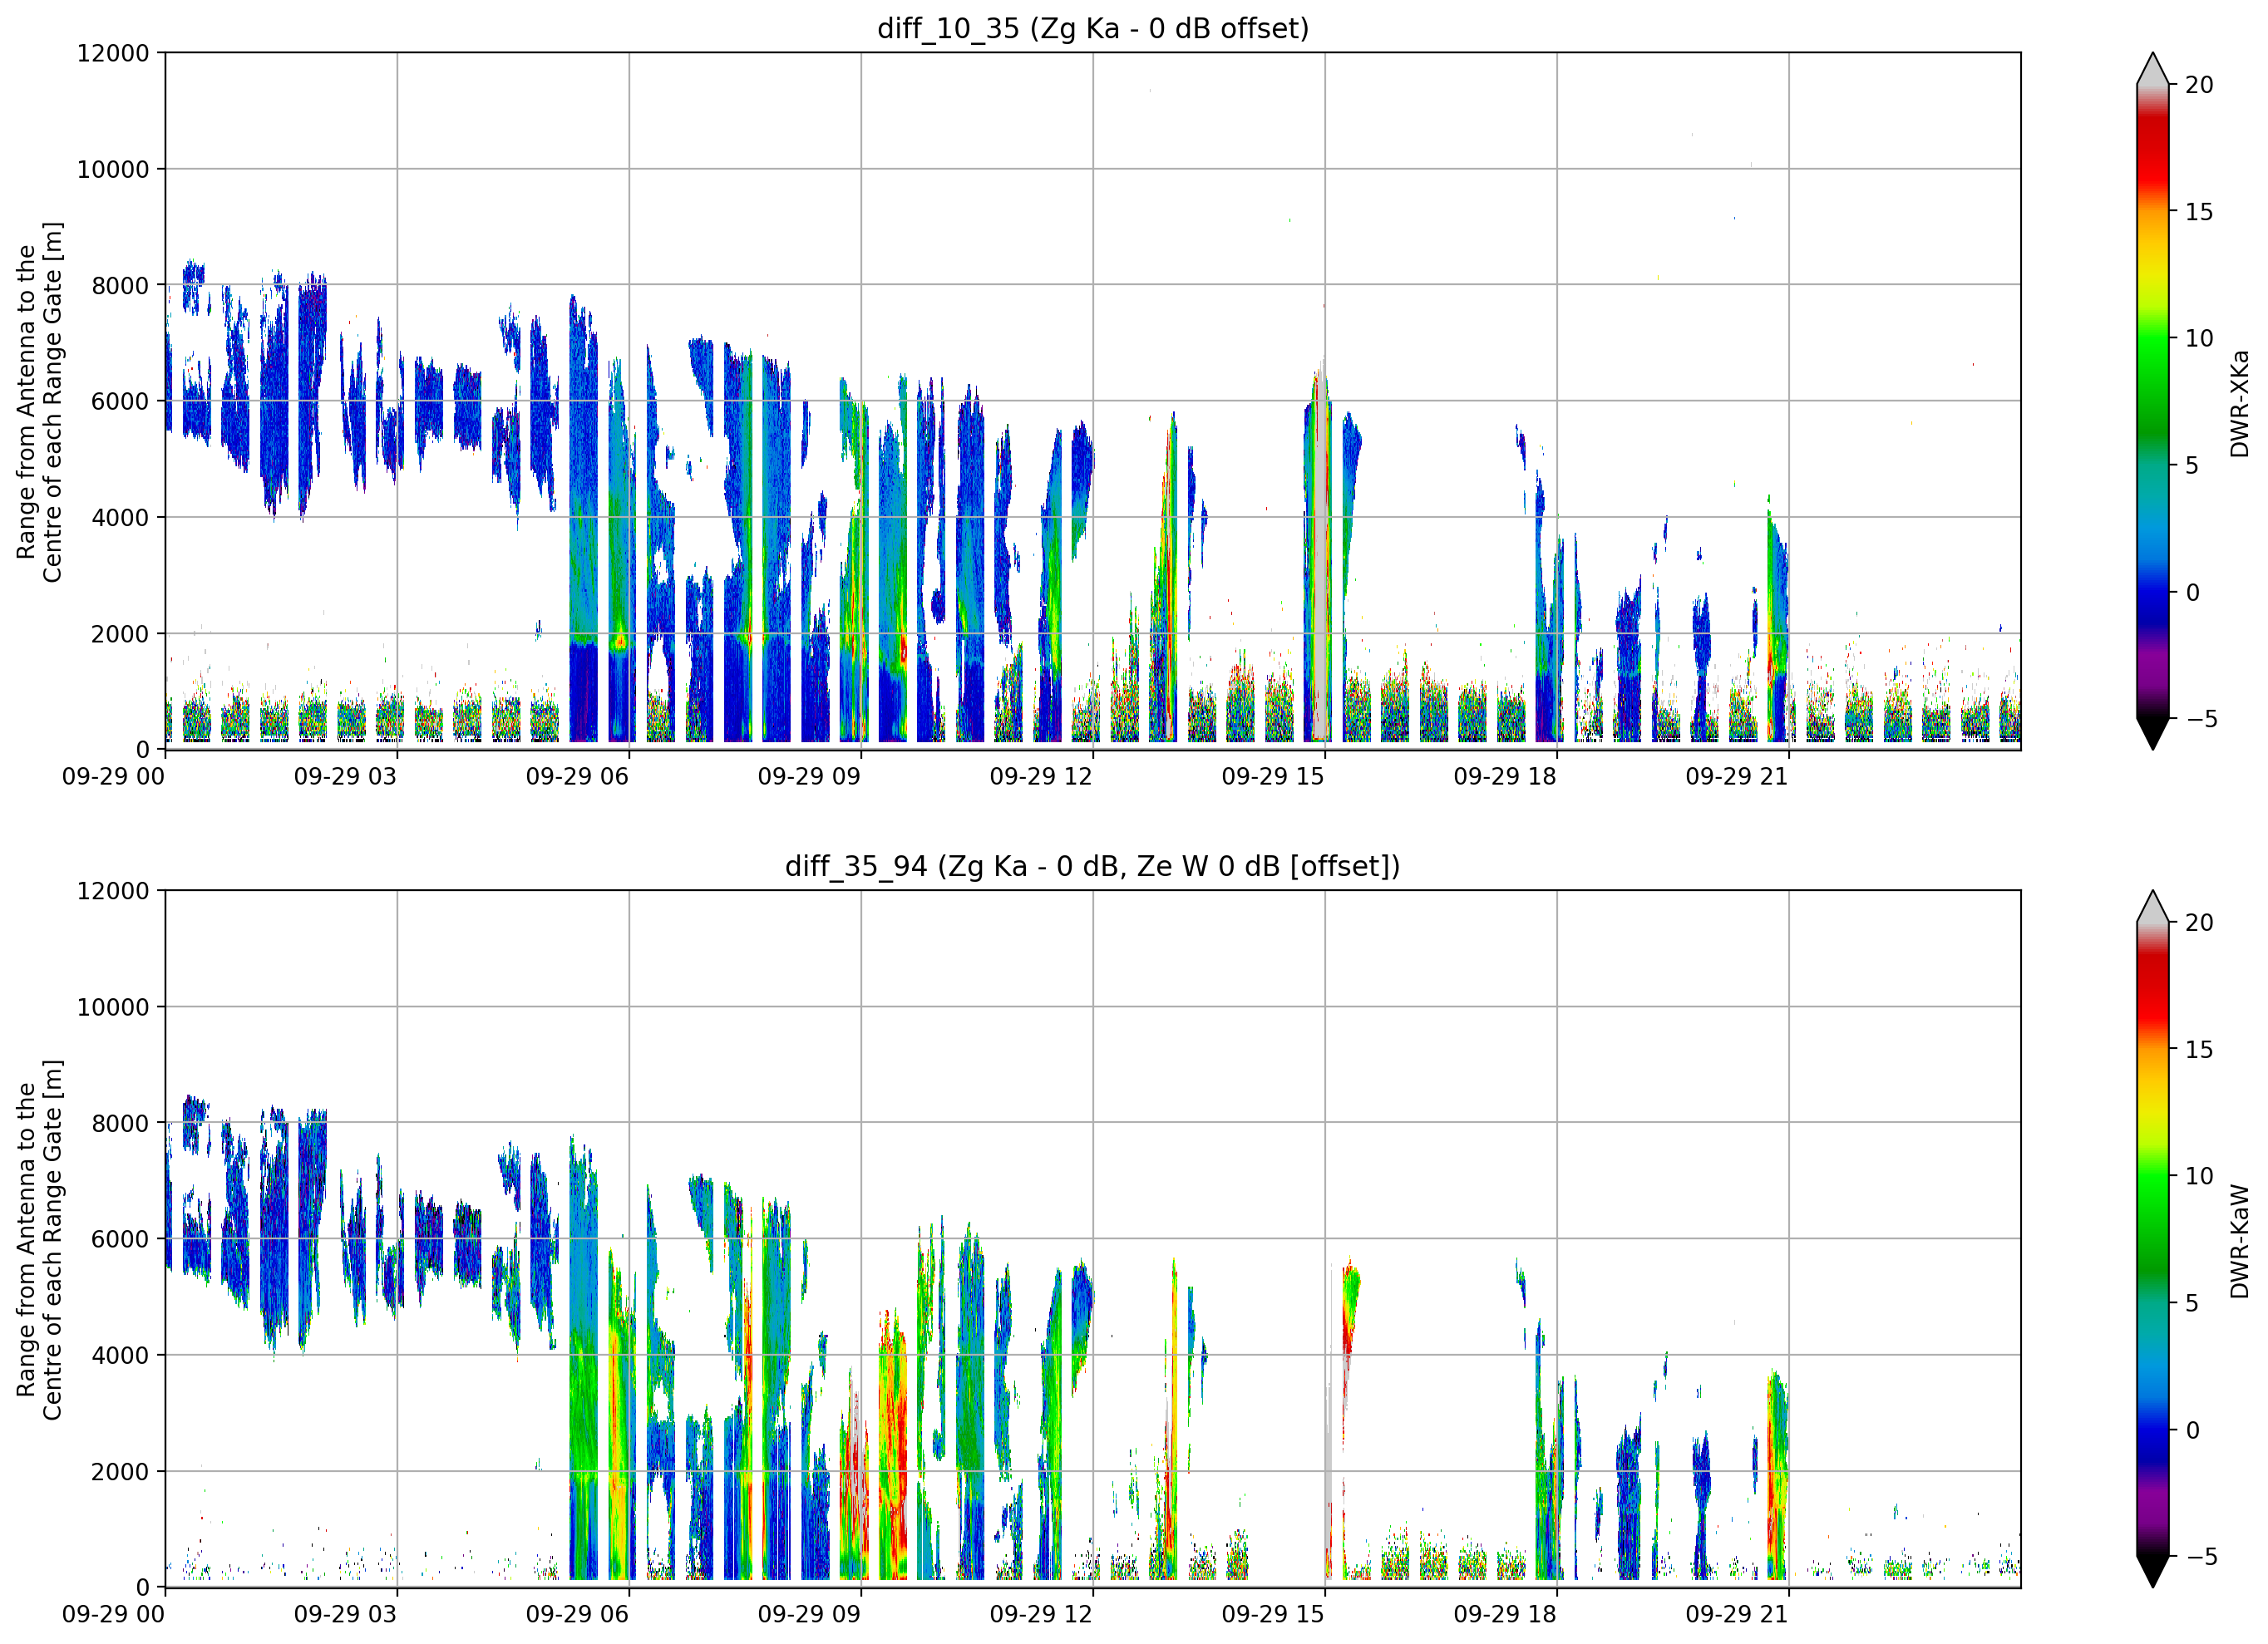Click the DWR-XKa colorbar label
Viewport: 2268px width, 1644px height.
tap(2239, 403)
